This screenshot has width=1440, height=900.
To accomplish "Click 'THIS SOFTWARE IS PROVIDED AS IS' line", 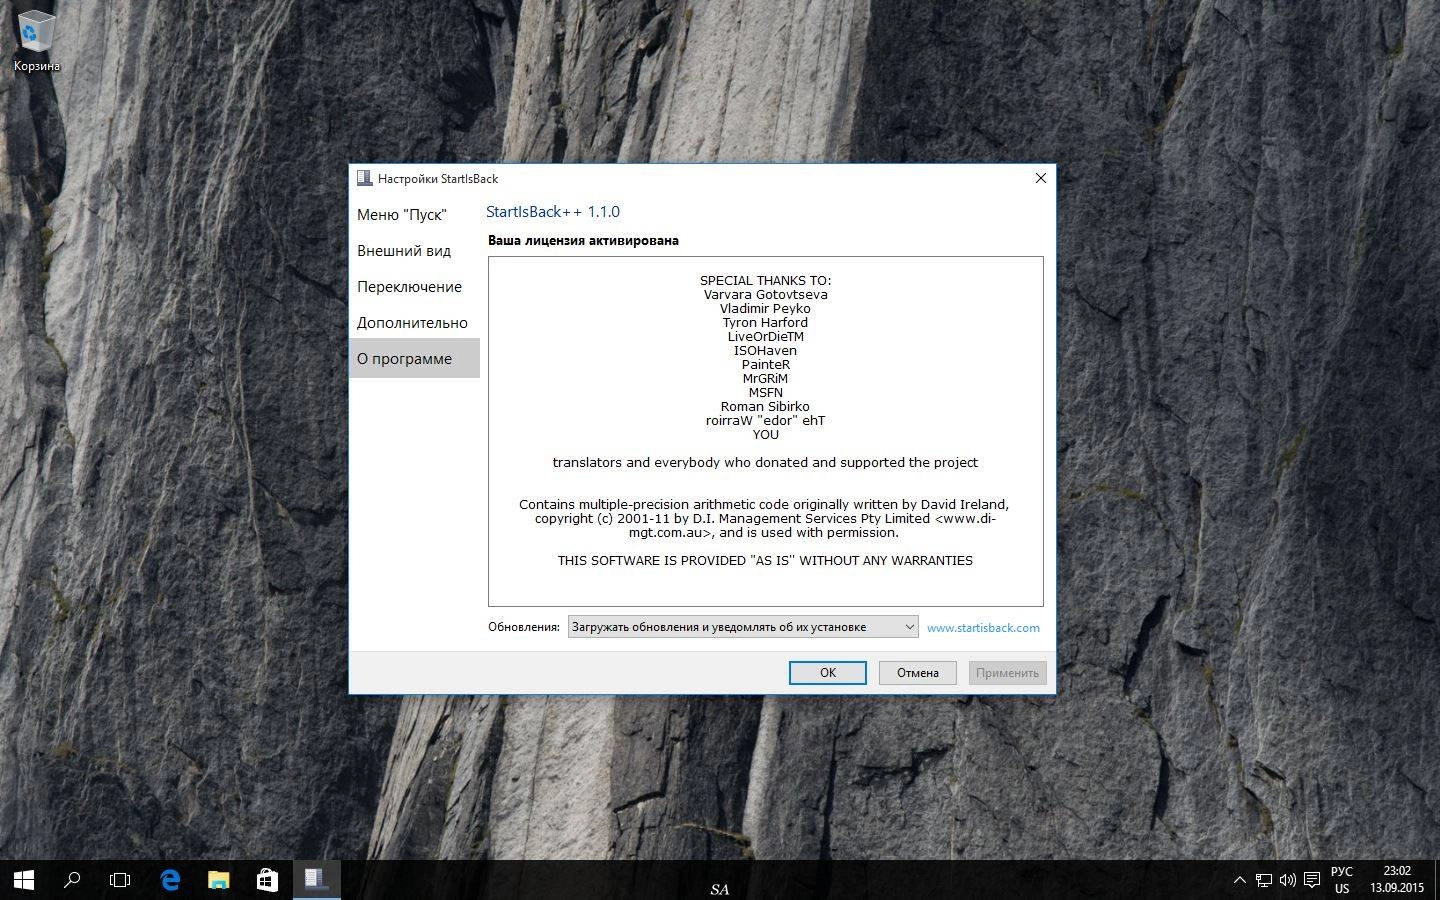I will click(765, 561).
